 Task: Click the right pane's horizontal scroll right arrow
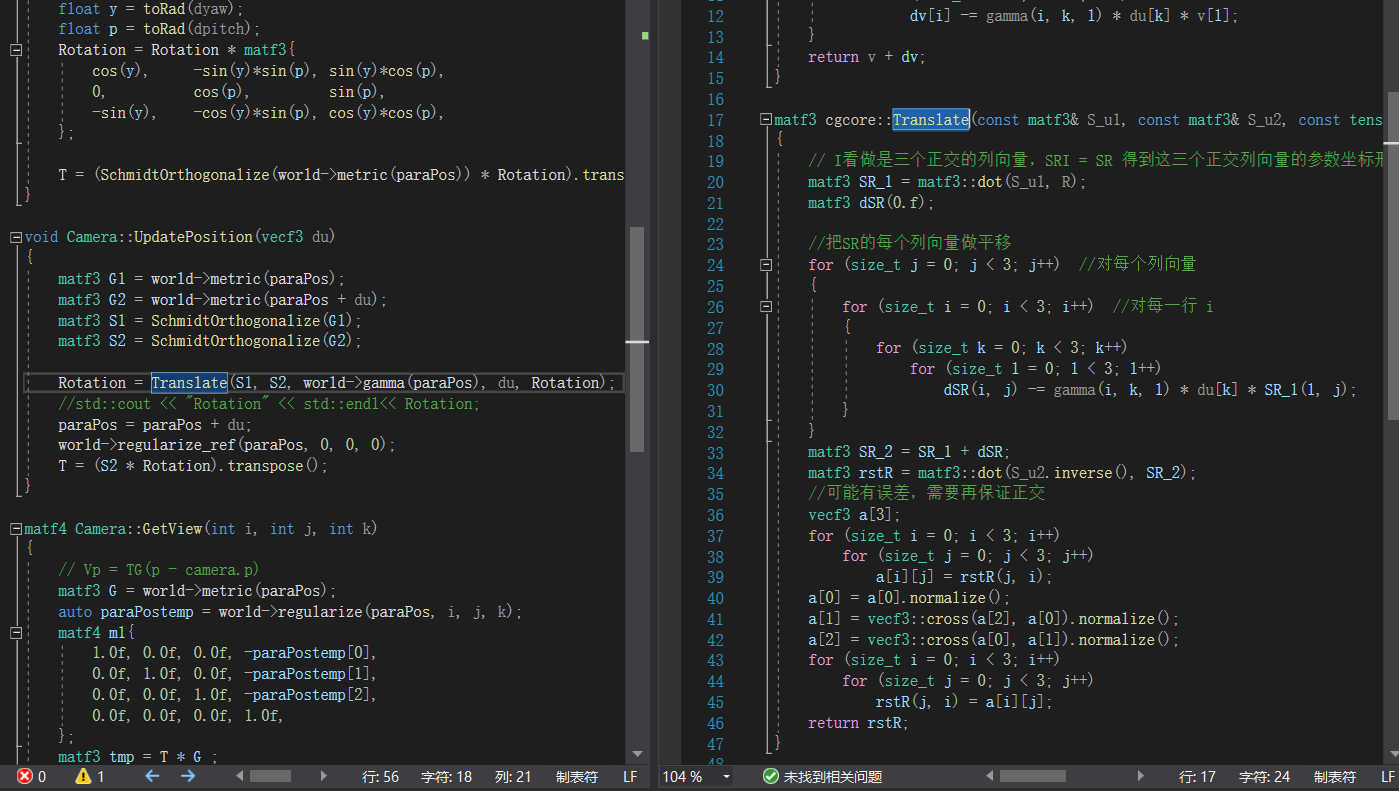[1140, 776]
